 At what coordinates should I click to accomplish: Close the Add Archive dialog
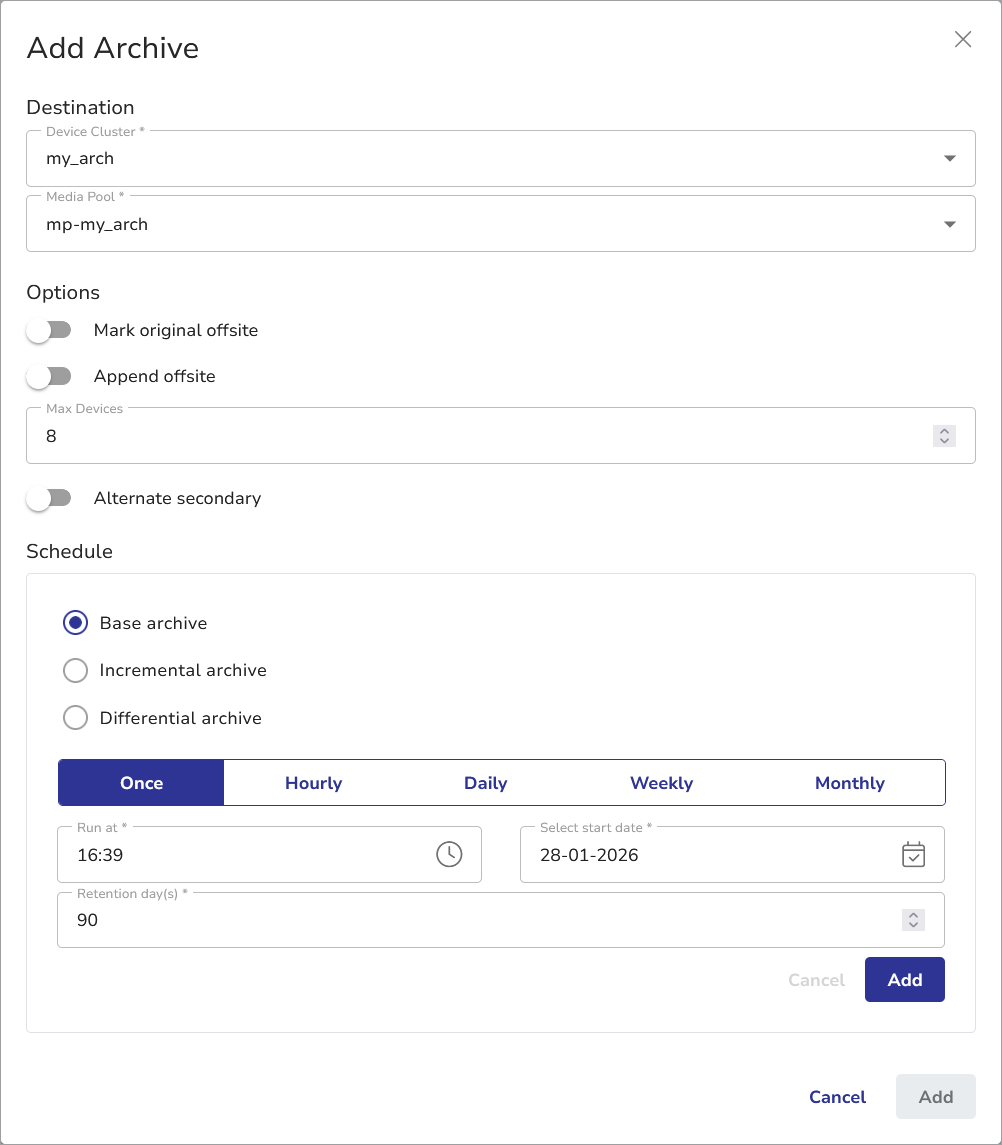[963, 39]
